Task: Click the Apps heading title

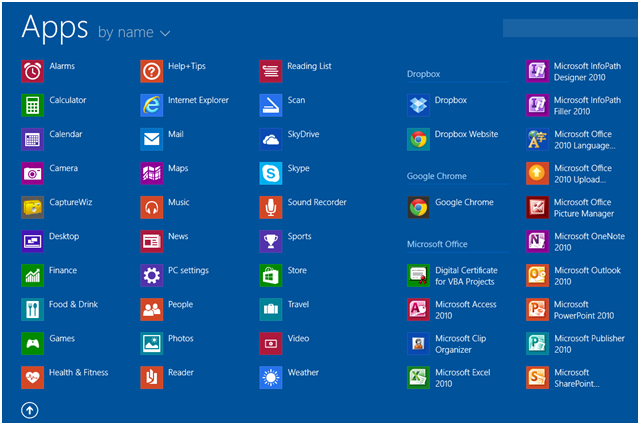Action: (55, 28)
